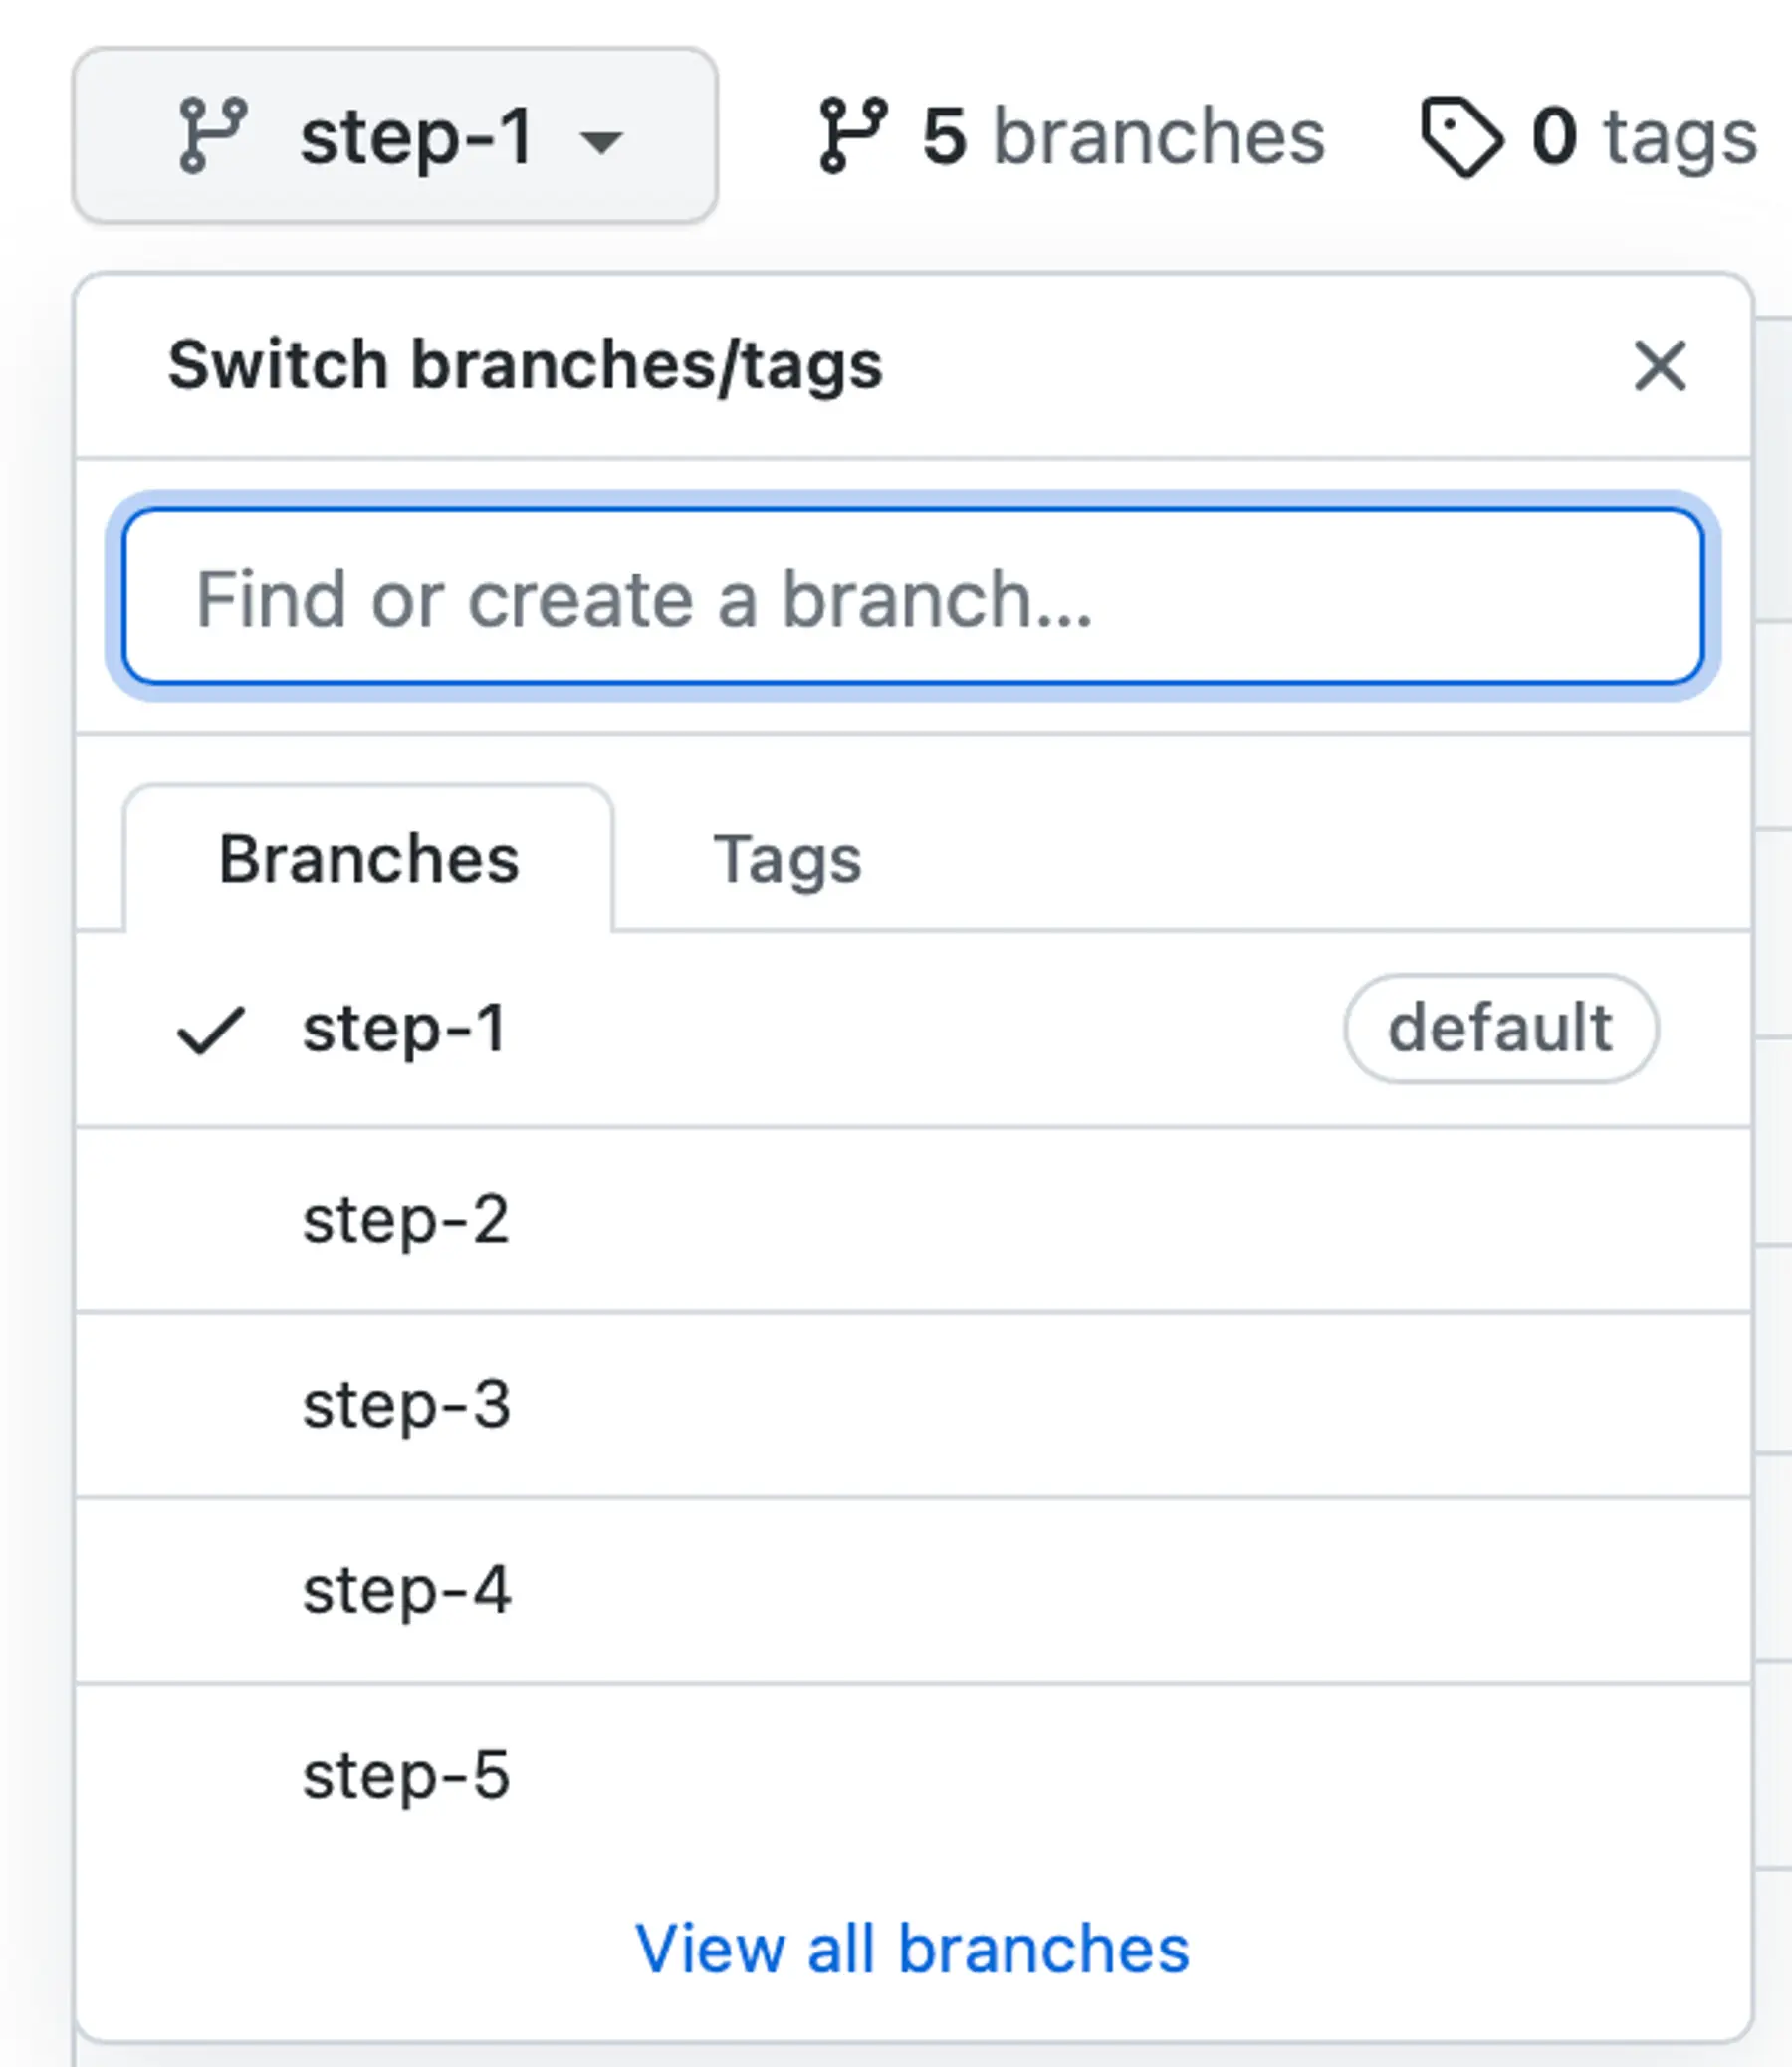Click the Switch branches/tags header

(525, 367)
